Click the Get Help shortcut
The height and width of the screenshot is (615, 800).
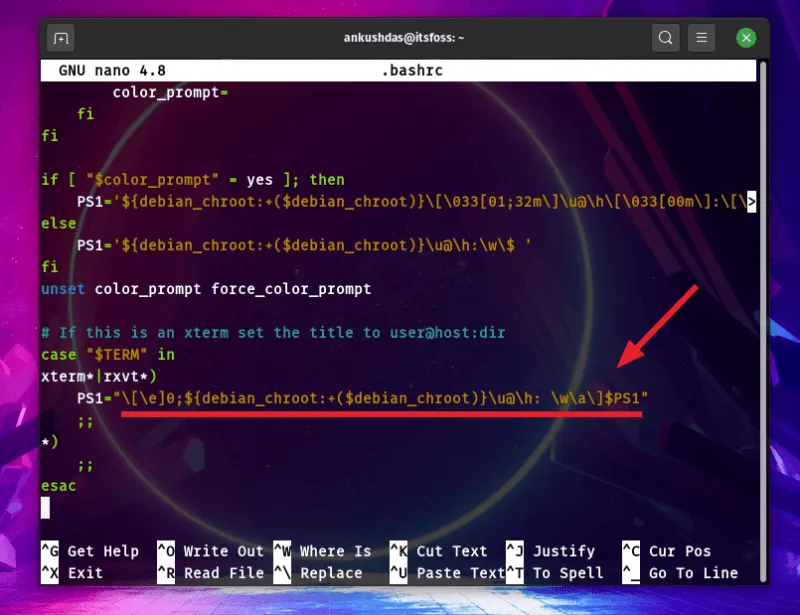102,551
